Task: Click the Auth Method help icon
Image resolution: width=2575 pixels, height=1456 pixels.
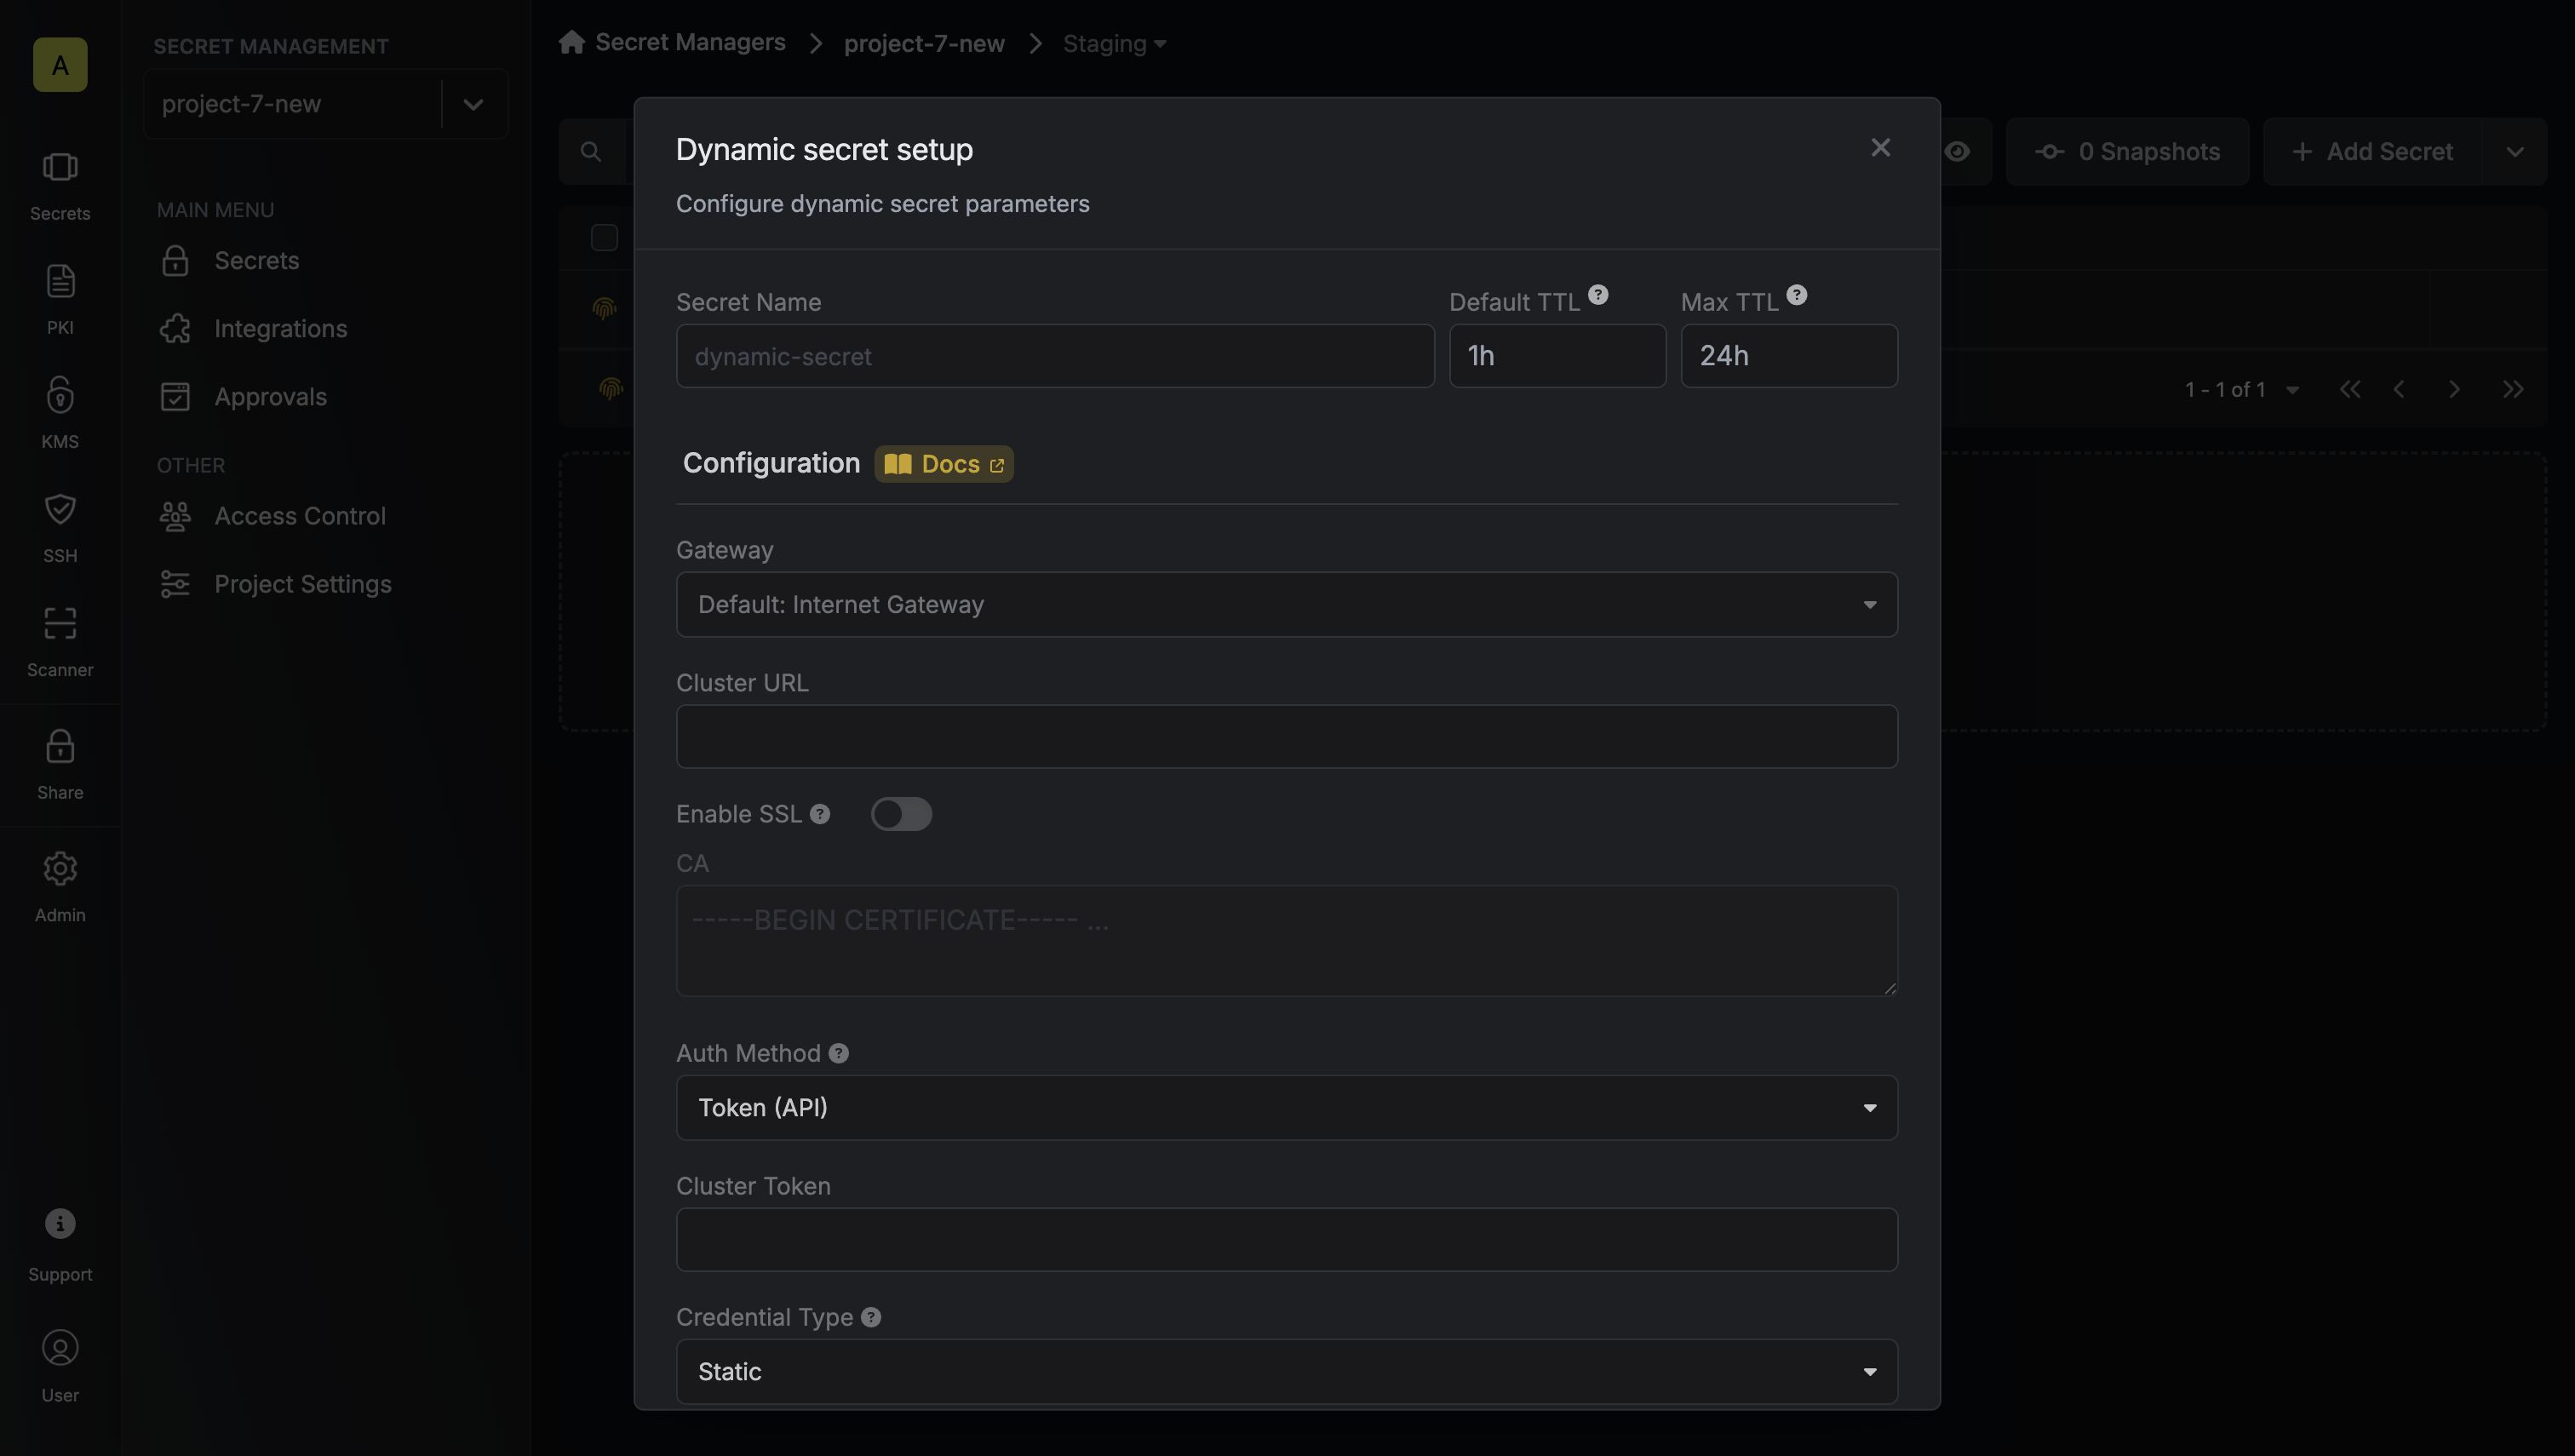Action: [839, 1053]
